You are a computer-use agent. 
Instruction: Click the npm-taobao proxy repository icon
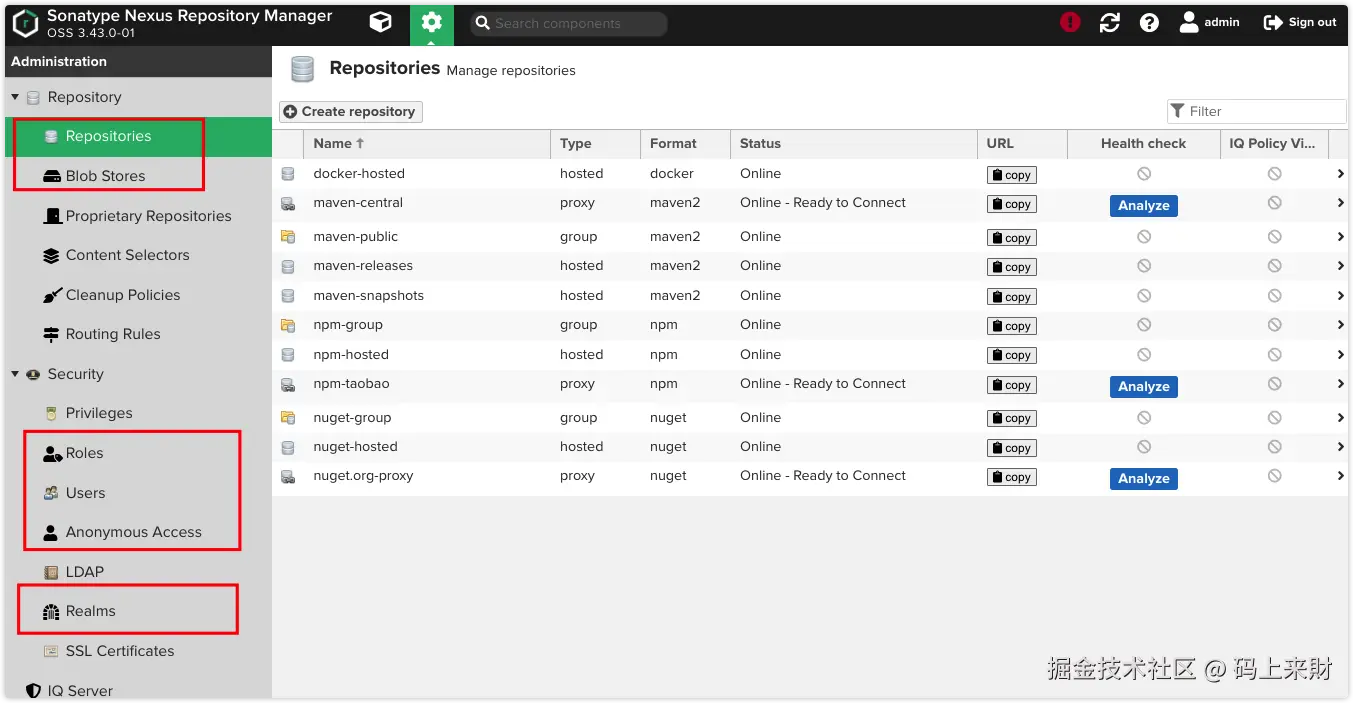[288, 384]
